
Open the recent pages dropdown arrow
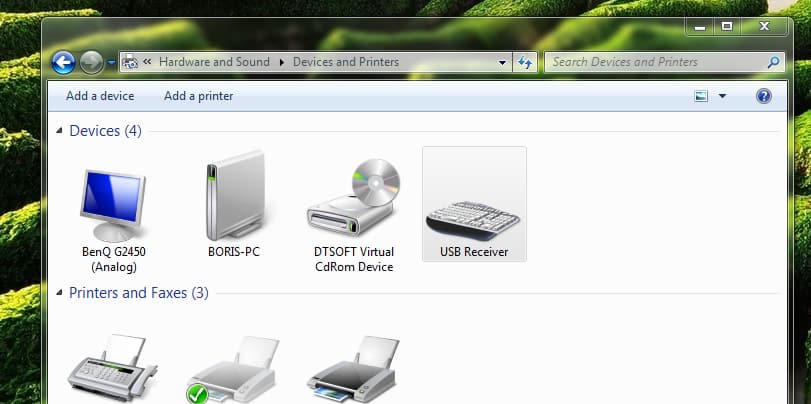[x=111, y=62]
